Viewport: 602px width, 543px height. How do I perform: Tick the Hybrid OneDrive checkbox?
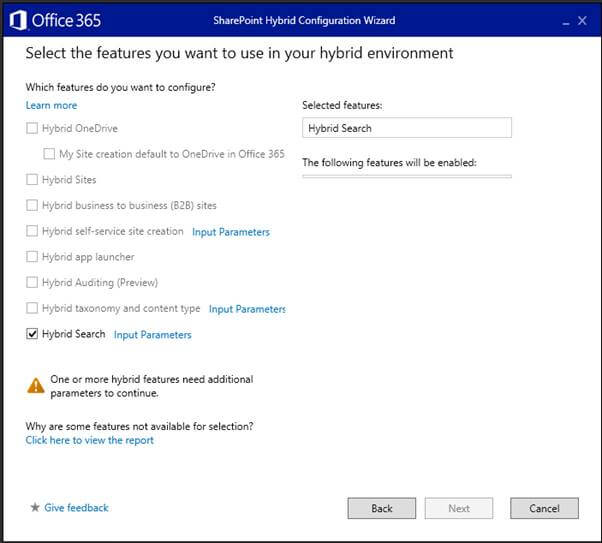point(32,128)
